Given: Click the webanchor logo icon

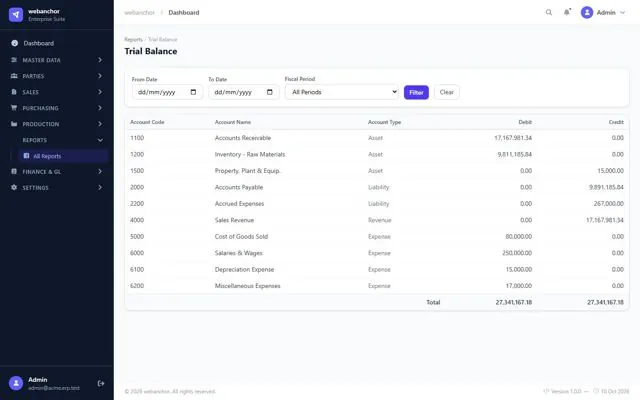Looking at the screenshot, I should pyautogui.click(x=16, y=15).
